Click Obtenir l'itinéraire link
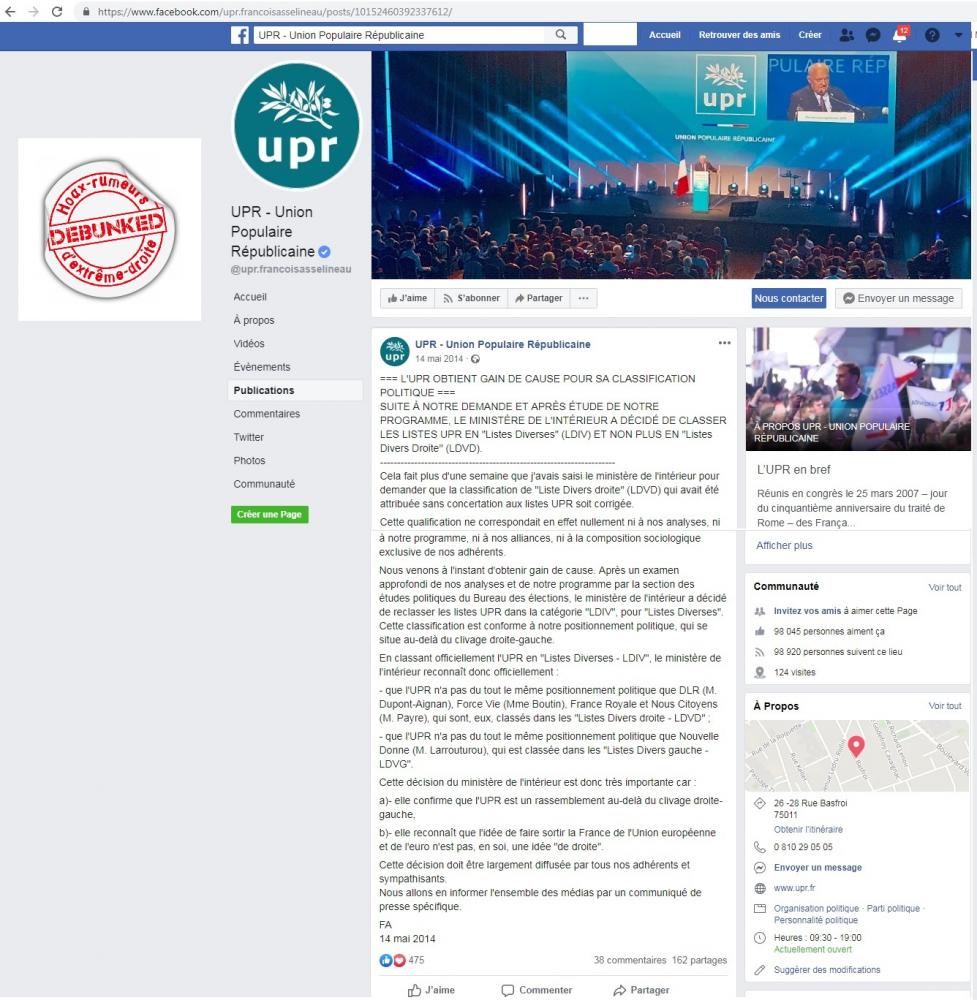This screenshot has height=1000, width=977. (x=808, y=829)
